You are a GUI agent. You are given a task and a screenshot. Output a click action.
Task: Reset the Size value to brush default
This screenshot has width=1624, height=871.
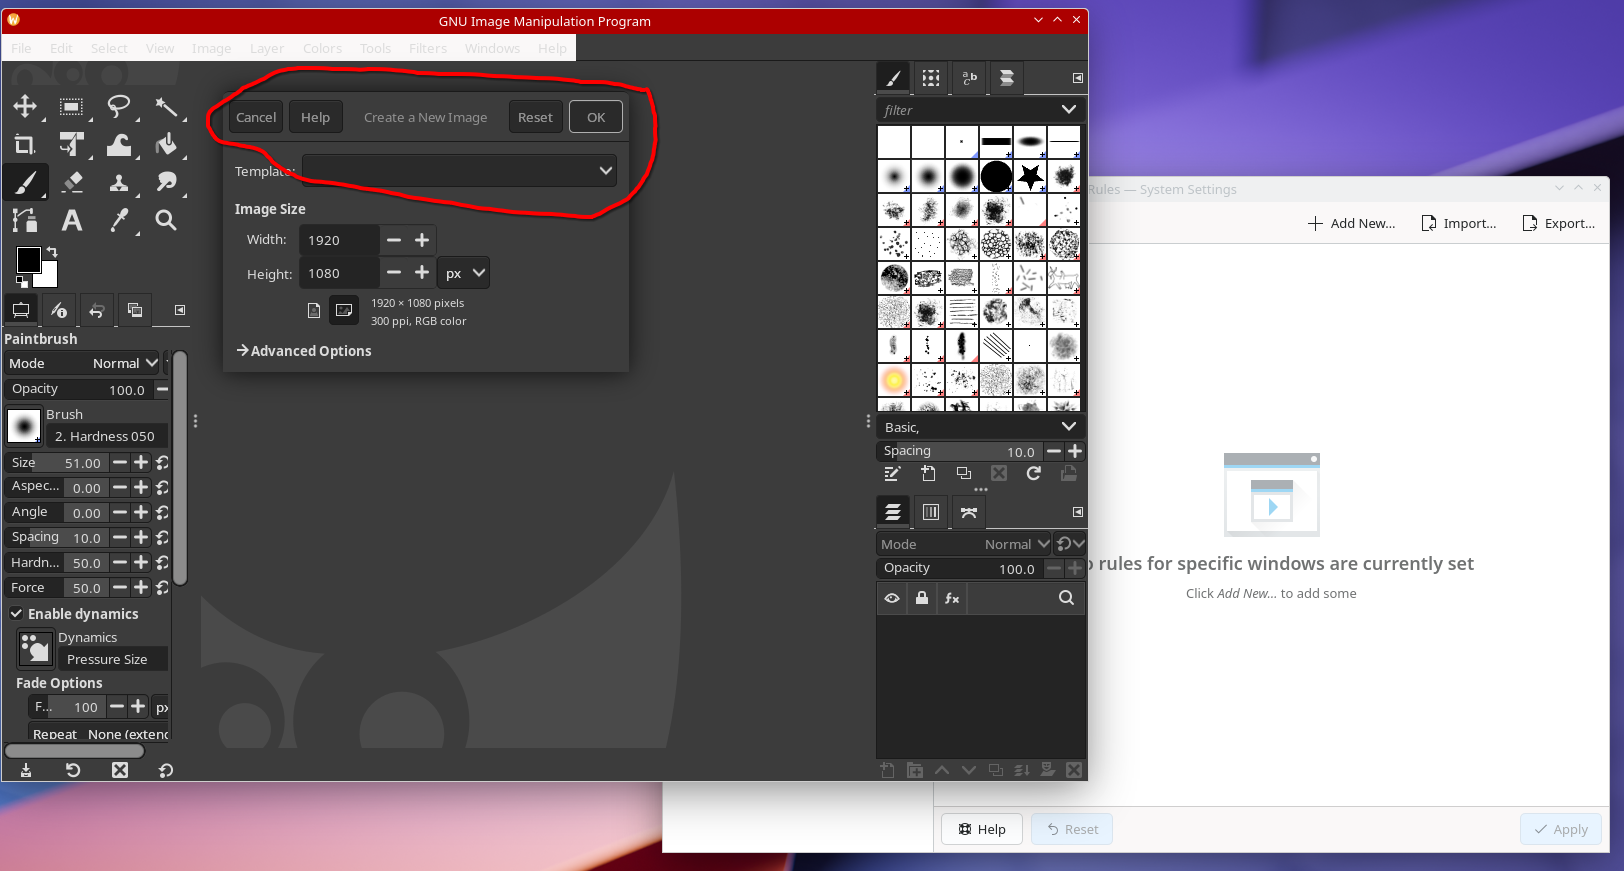(x=162, y=463)
